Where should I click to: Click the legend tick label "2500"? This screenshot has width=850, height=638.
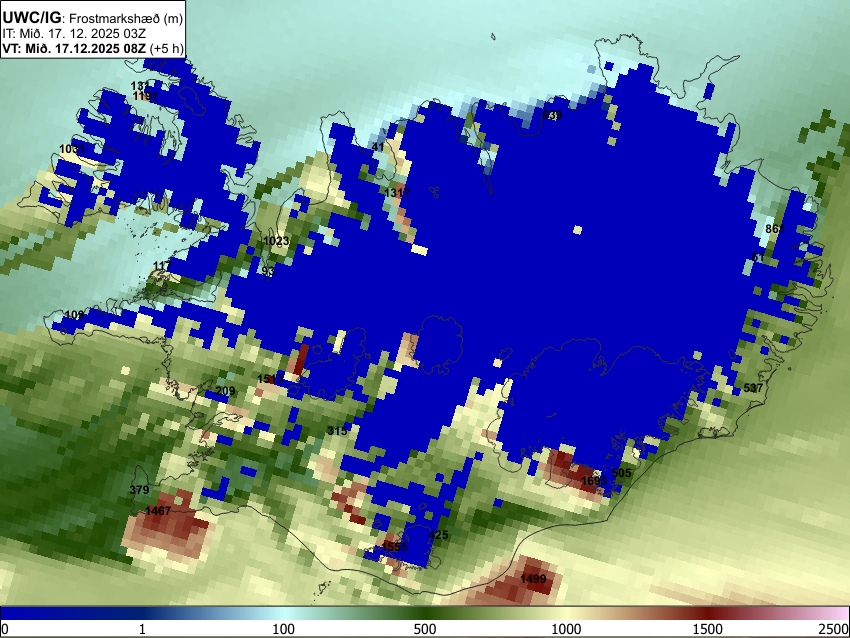pos(835,629)
